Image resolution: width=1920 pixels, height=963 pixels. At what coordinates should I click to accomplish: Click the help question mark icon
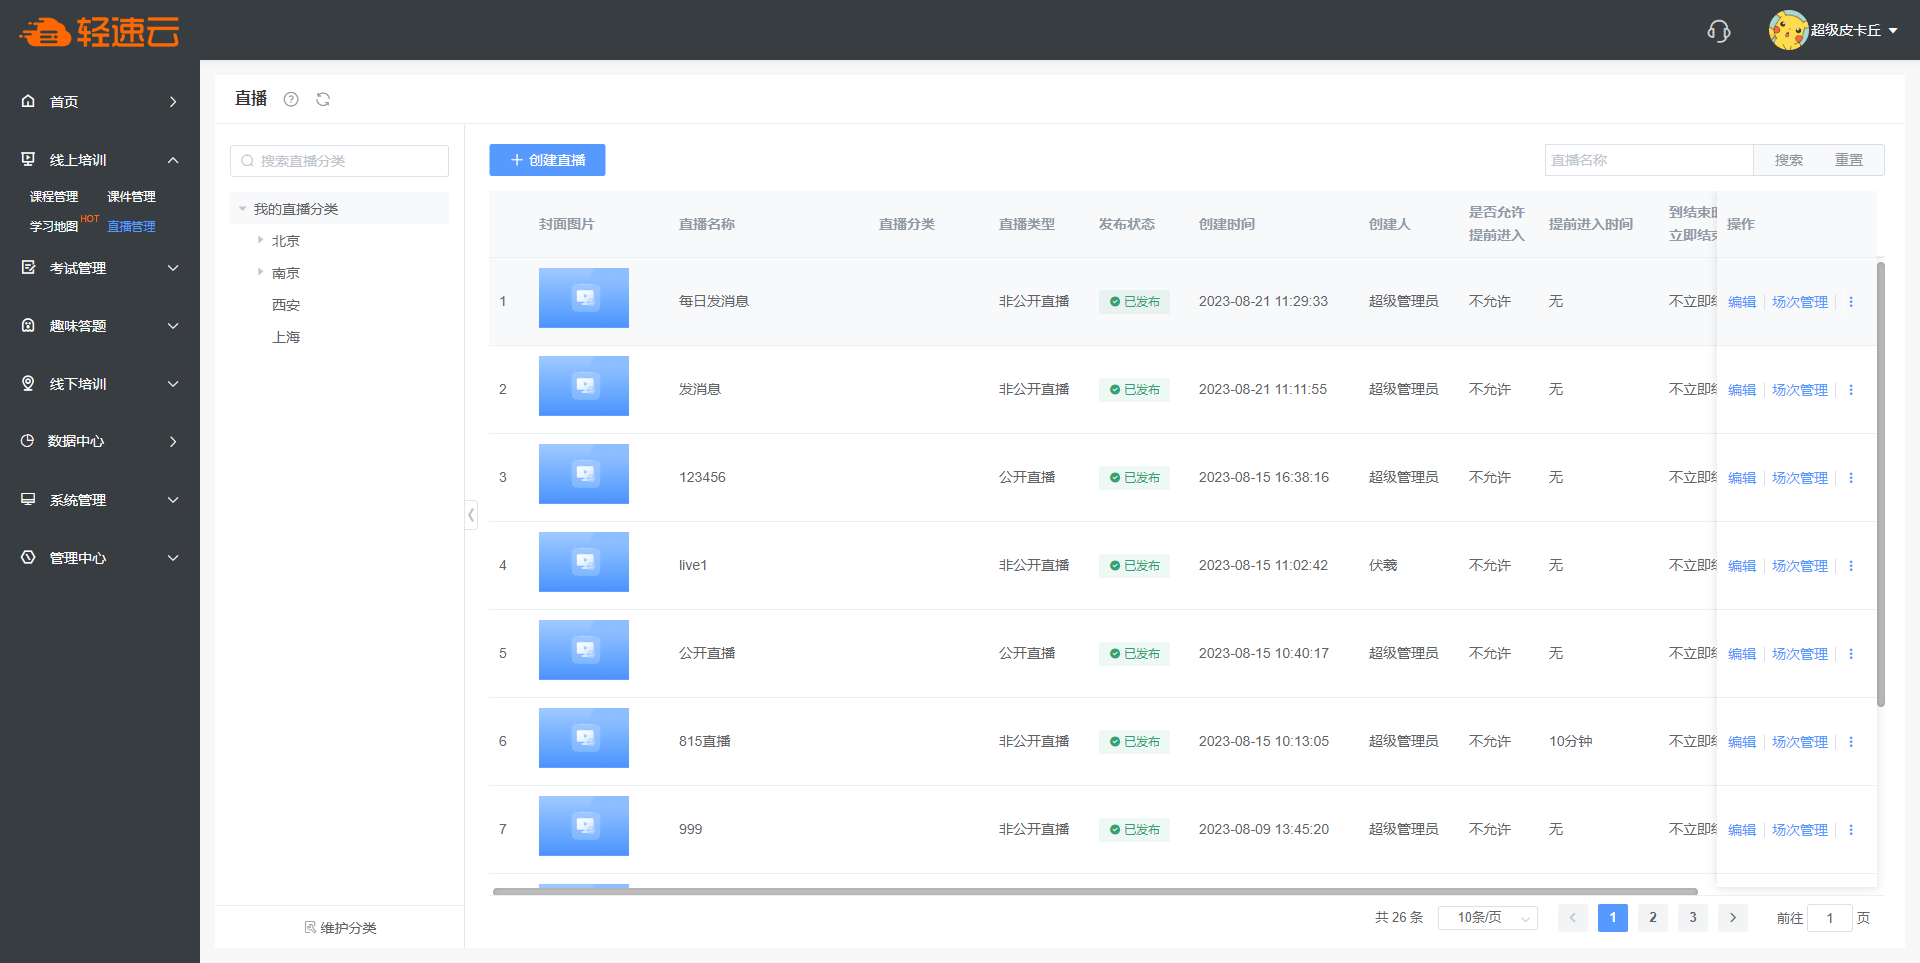[x=291, y=99]
